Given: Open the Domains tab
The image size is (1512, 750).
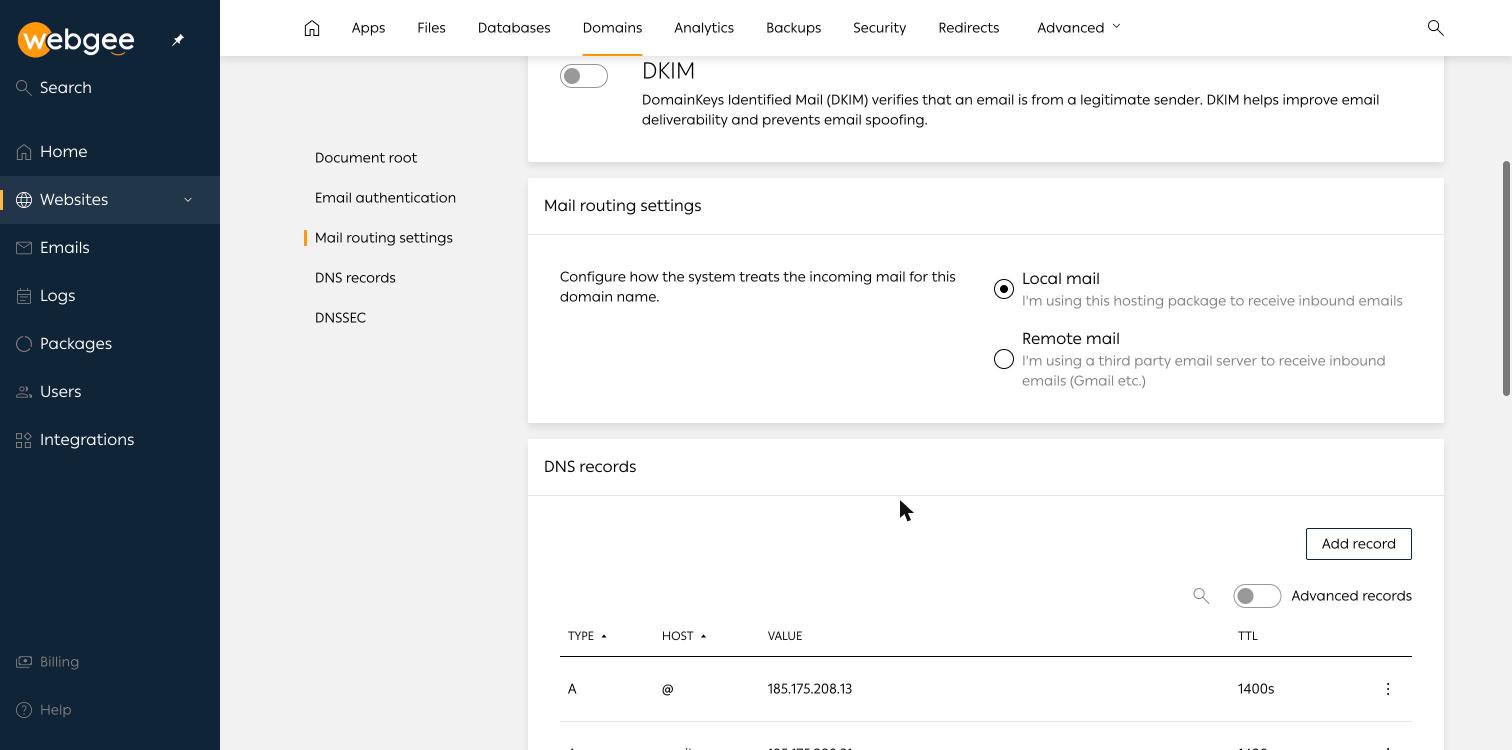Looking at the screenshot, I should pyautogui.click(x=612, y=28).
